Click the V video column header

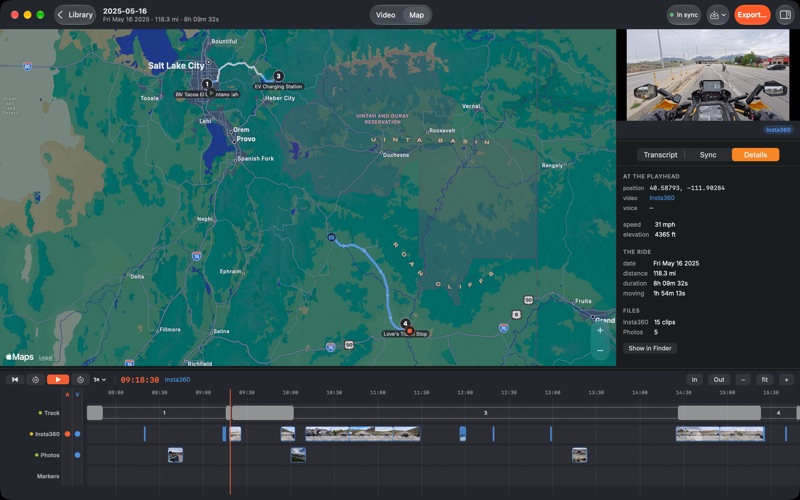(x=77, y=394)
